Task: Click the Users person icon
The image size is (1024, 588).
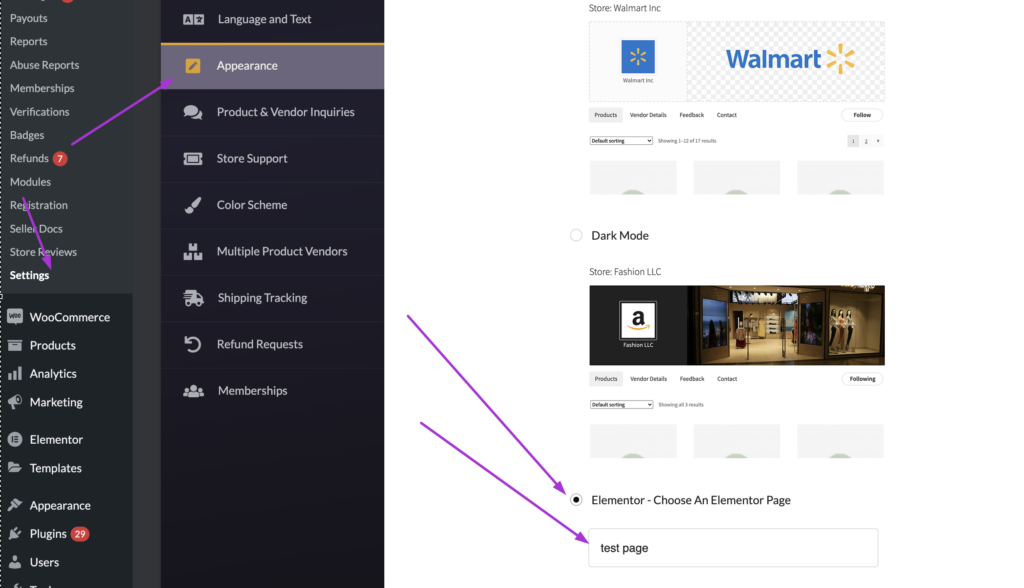Action: [15, 562]
